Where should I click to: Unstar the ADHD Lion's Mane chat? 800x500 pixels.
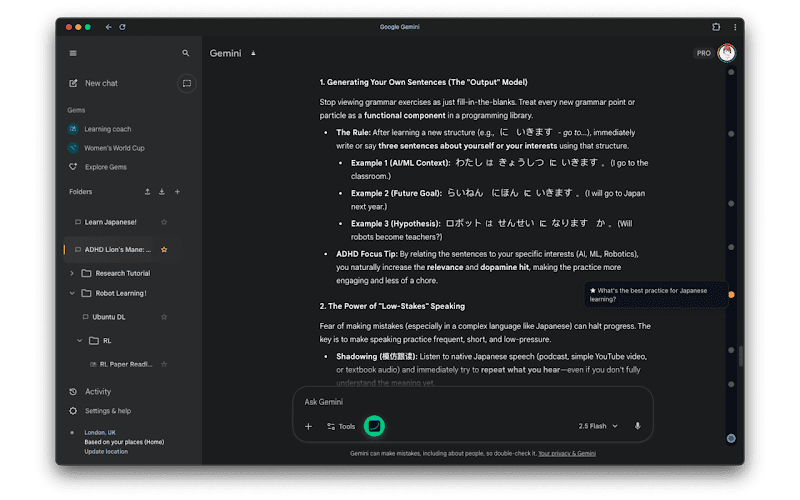(x=164, y=249)
